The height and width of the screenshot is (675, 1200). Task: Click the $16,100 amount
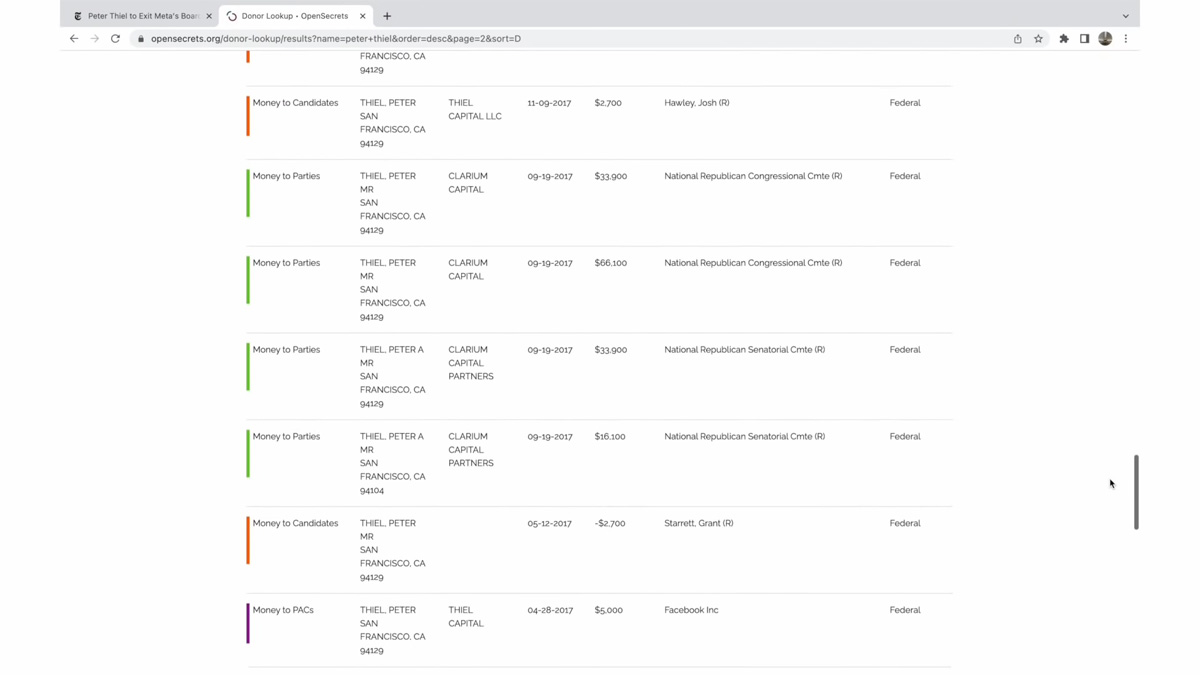click(x=610, y=437)
